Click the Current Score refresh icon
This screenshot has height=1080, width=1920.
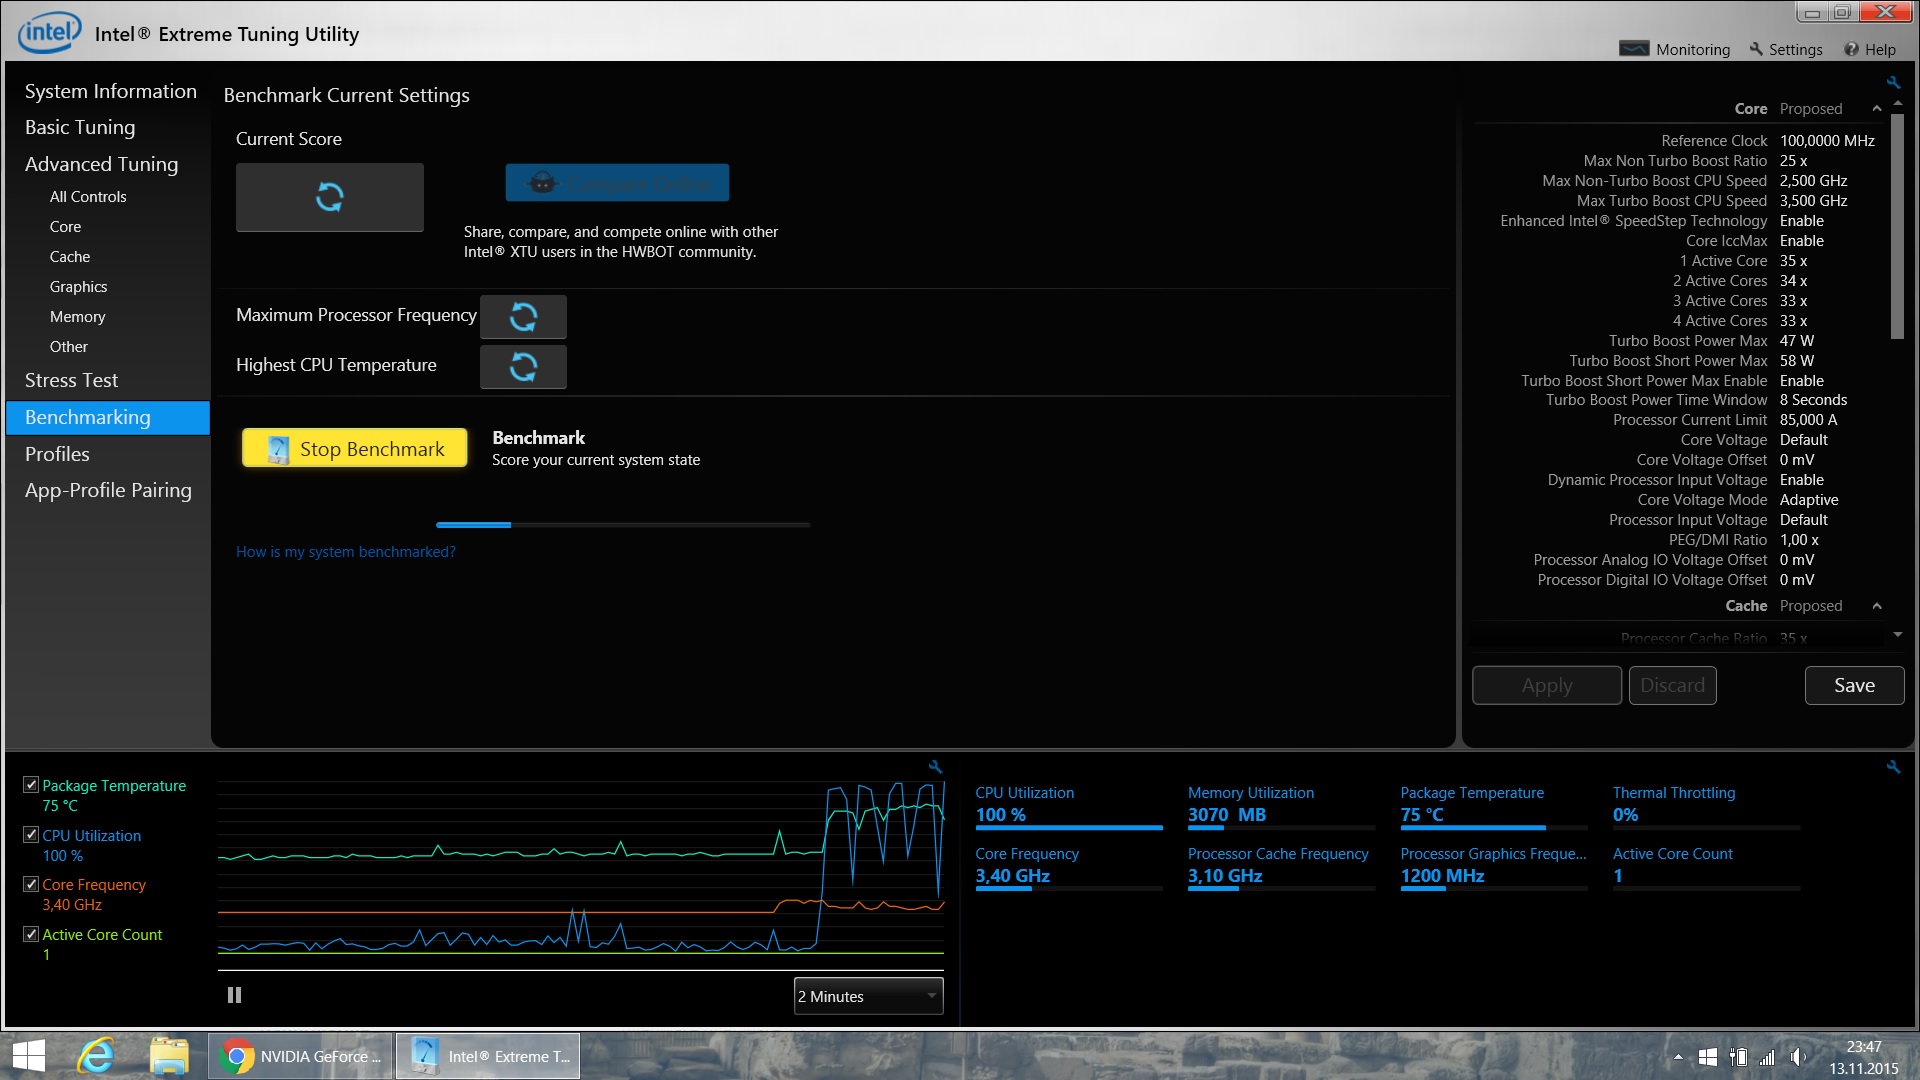[329, 197]
